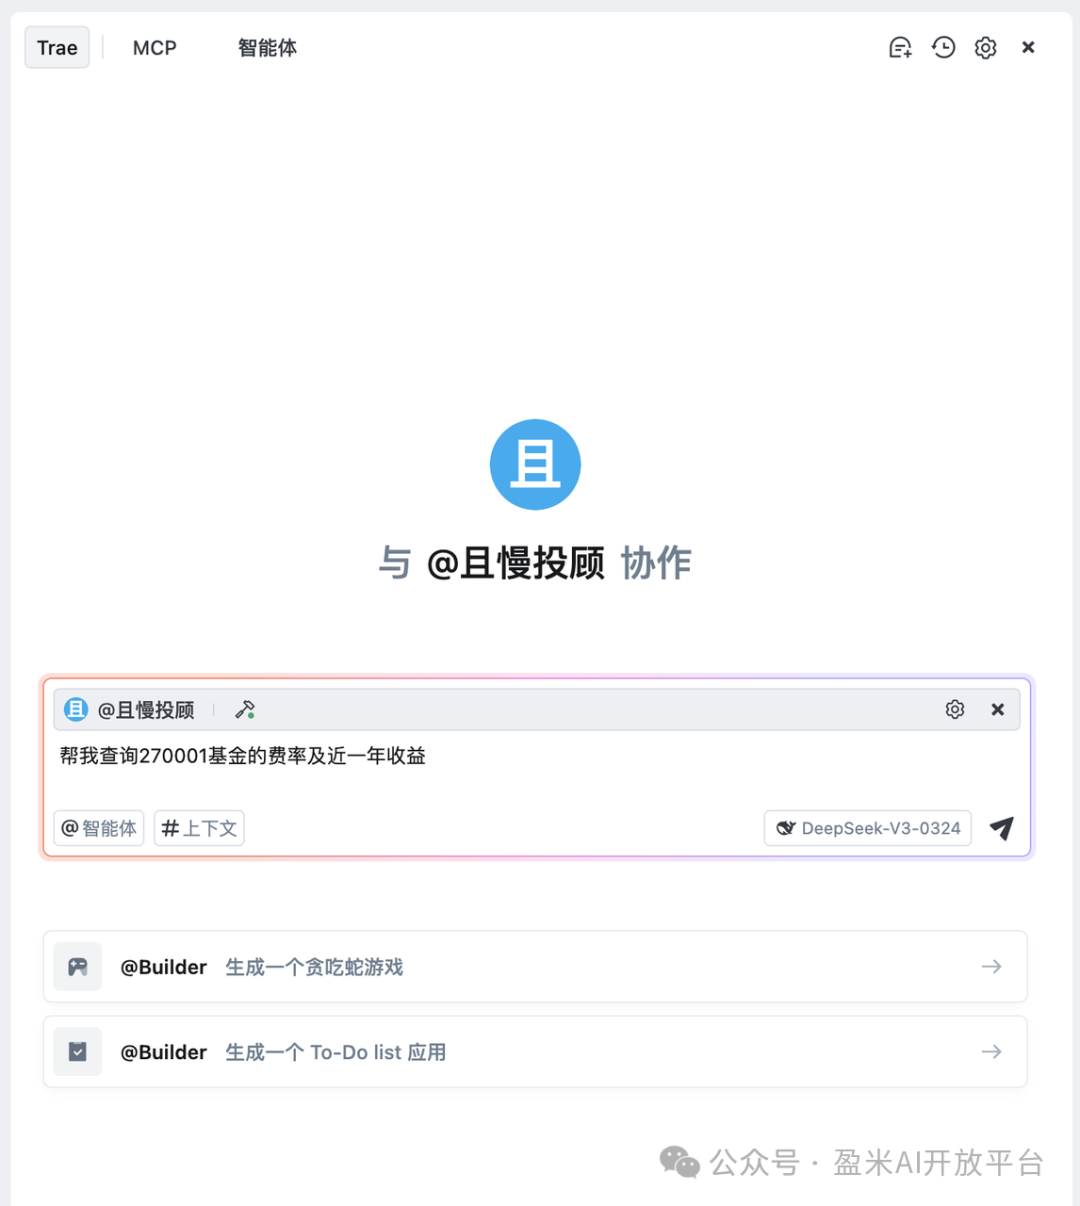1080x1206 pixels.
Task: Choose the 生成一个贪吃蛇游戏 suggestion
Action: coord(535,967)
